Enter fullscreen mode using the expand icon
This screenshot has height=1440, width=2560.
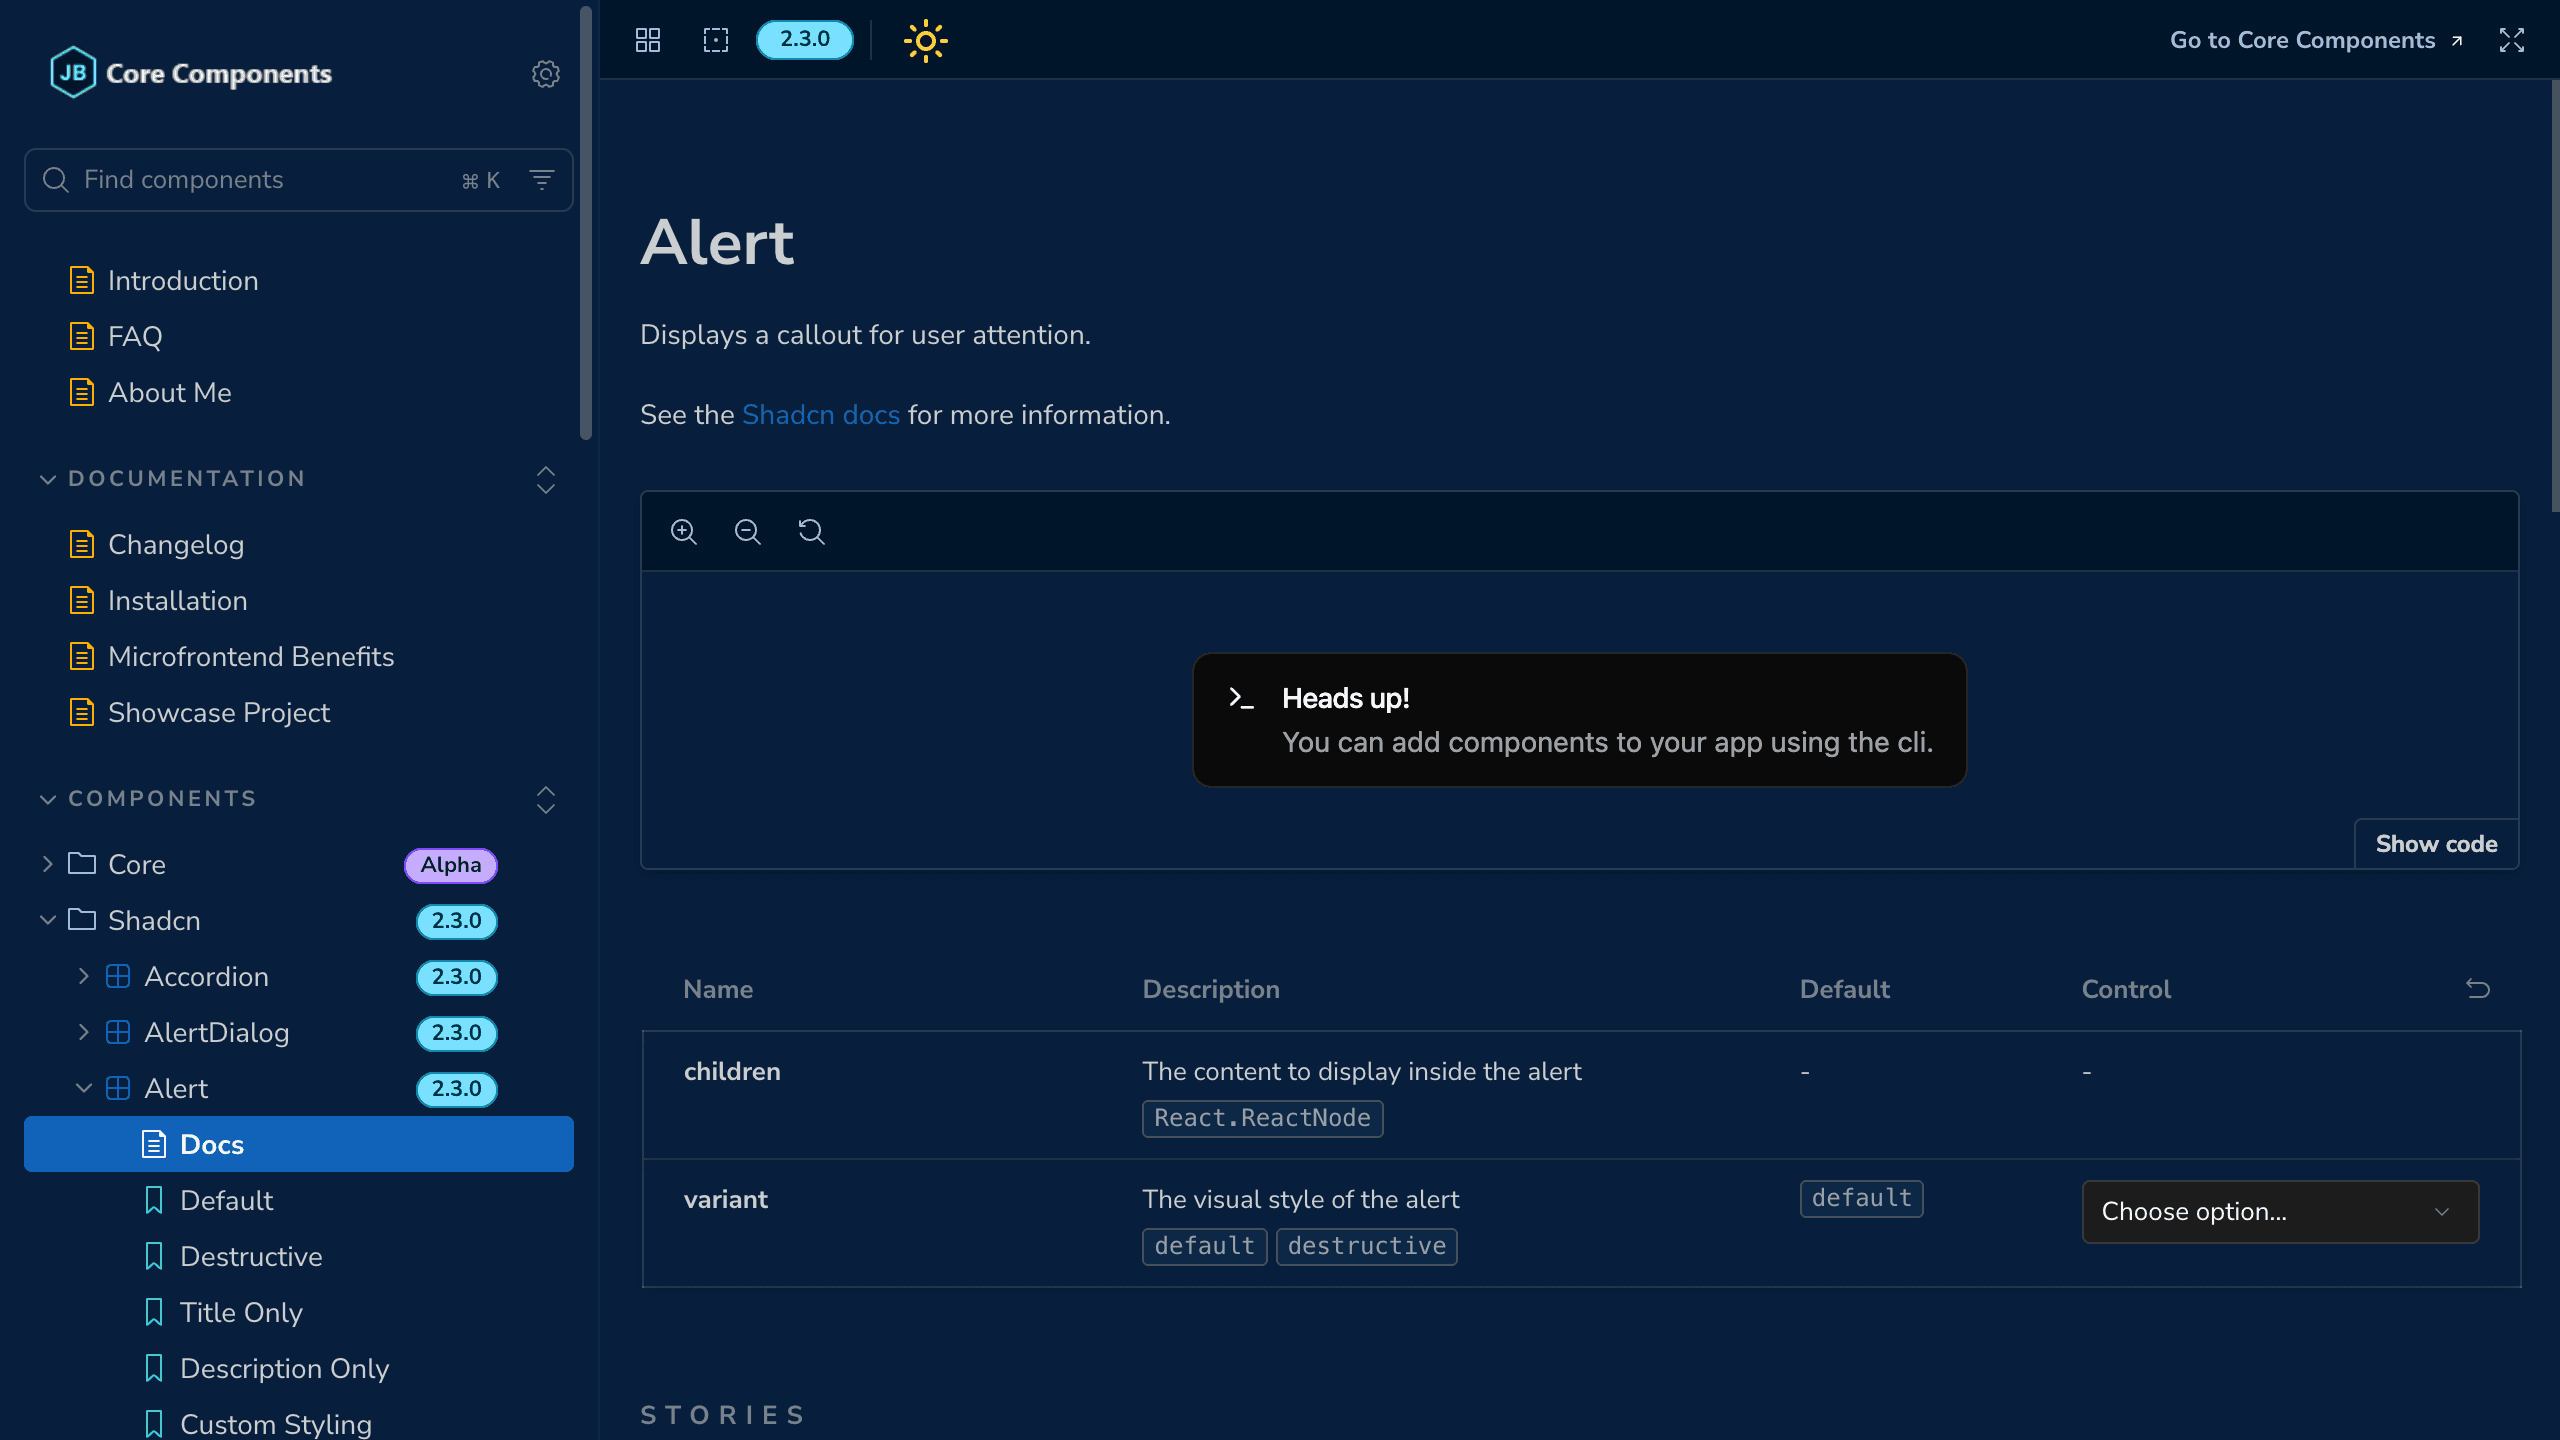coord(2513,40)
